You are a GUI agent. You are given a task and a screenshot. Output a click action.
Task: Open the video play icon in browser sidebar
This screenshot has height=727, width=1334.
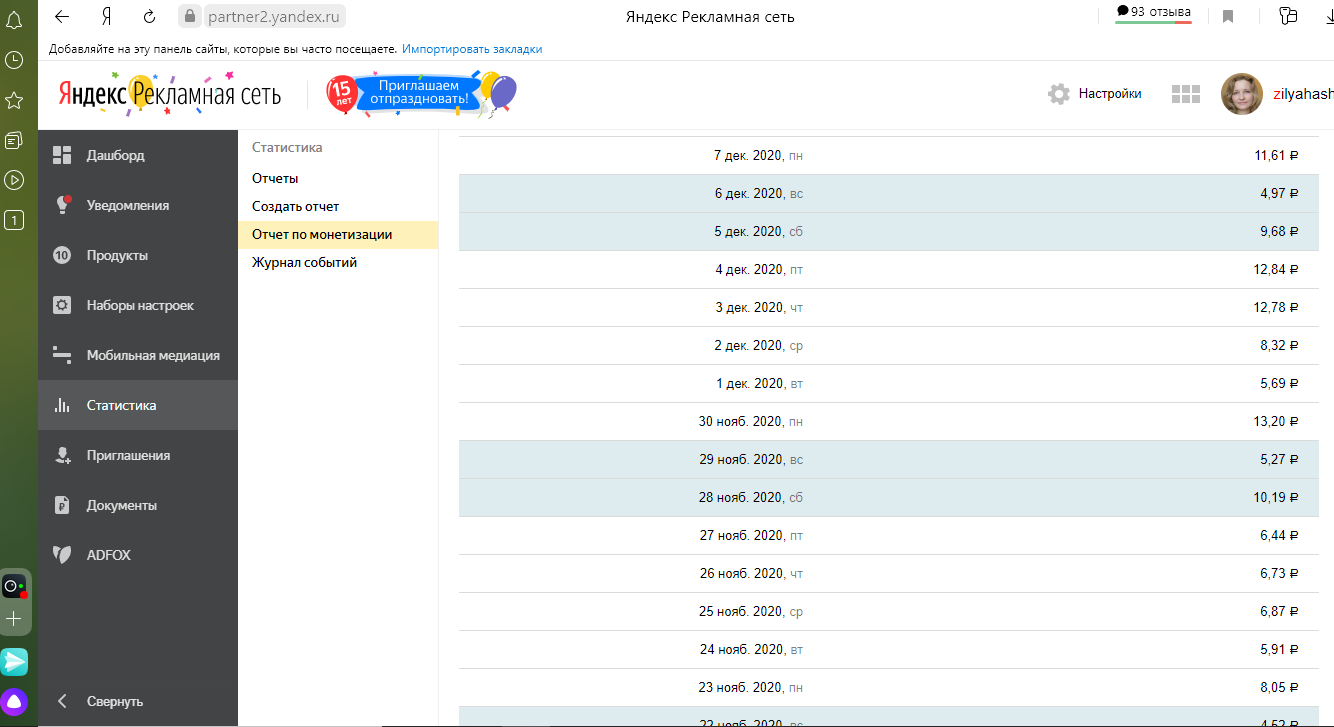(14, 180)
